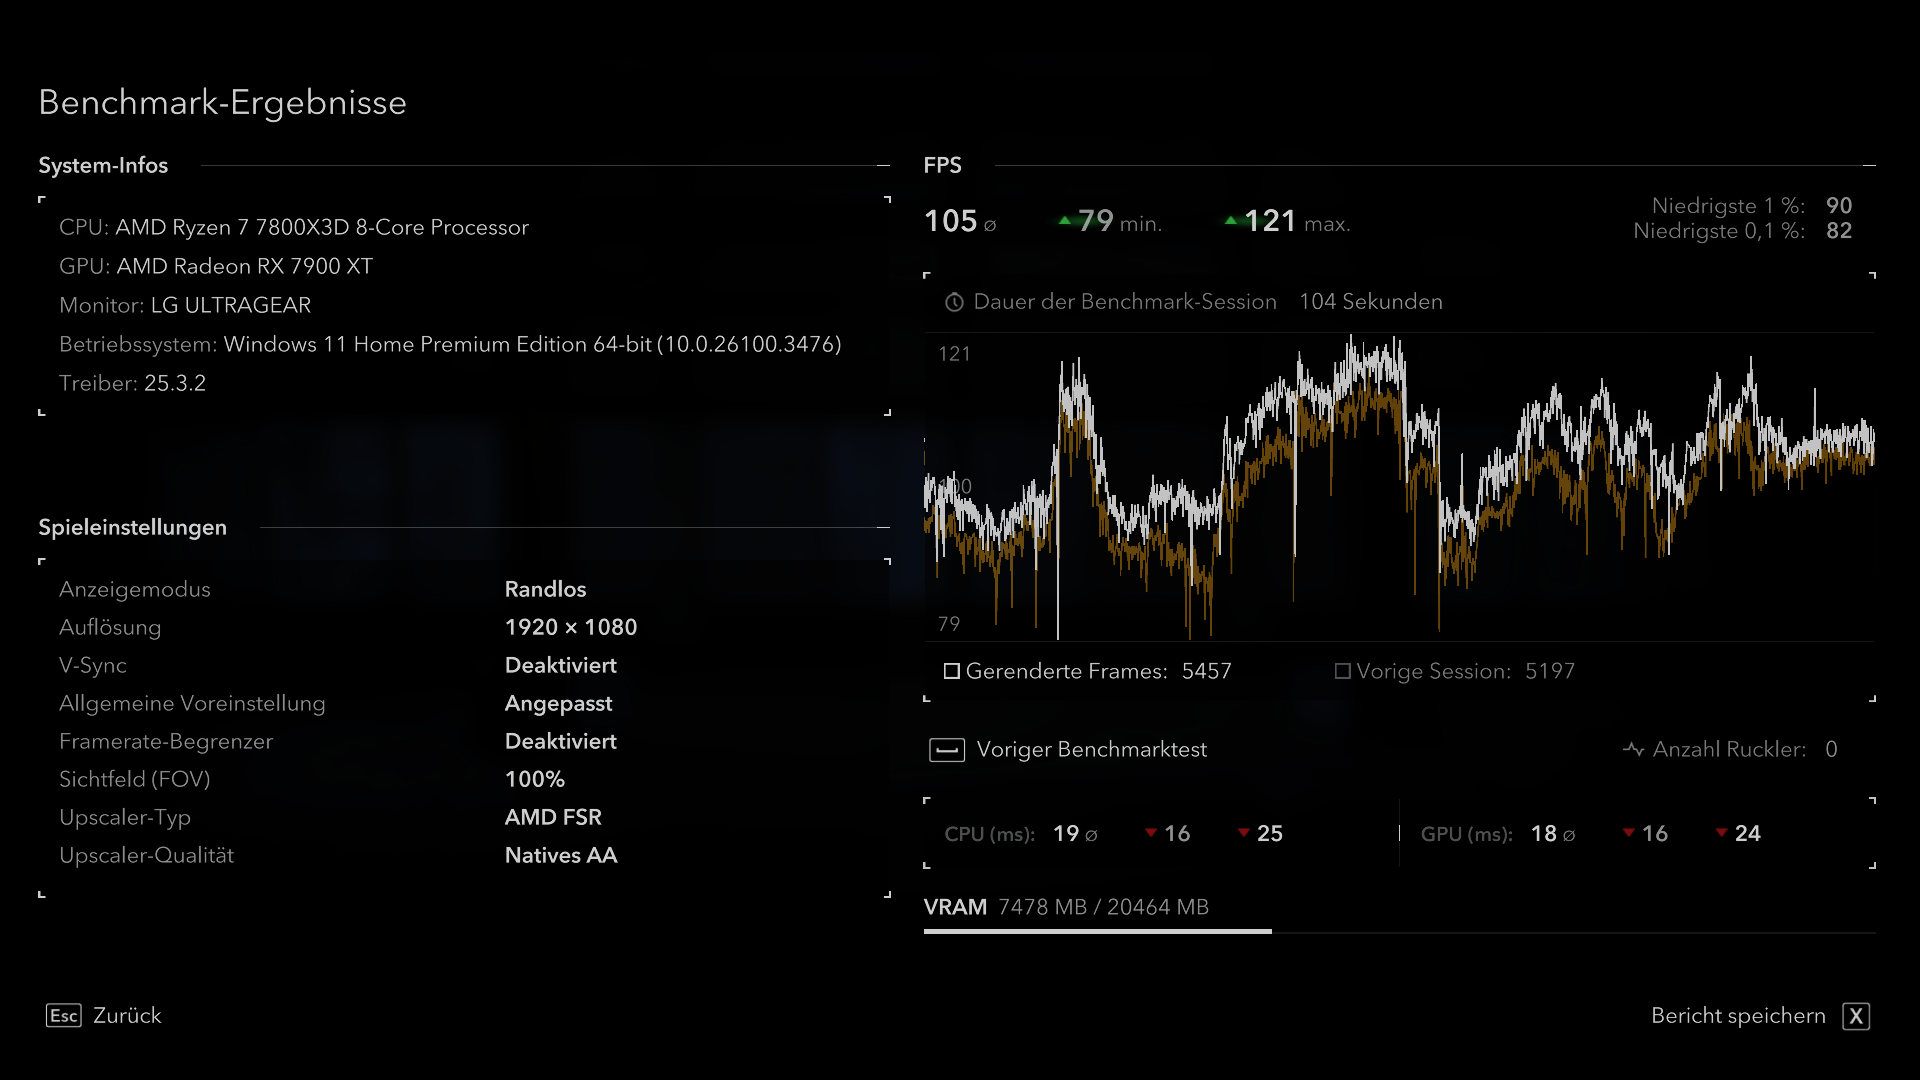The height and width of the screenshot is (1080, 1920).
Task: Click the pulse icon next to Anzahl Ruckler
Action: click(x=1633, y=749)
